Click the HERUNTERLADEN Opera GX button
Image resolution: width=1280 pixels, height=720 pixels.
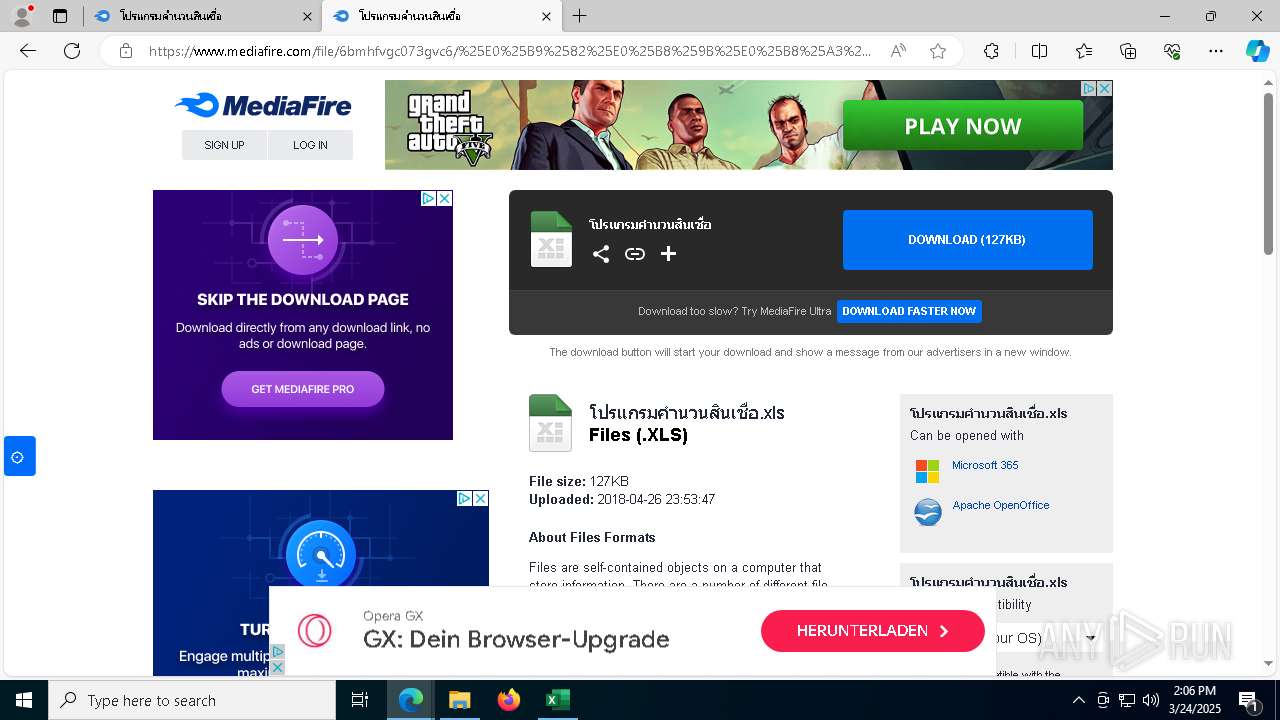[x=873, y=631]
